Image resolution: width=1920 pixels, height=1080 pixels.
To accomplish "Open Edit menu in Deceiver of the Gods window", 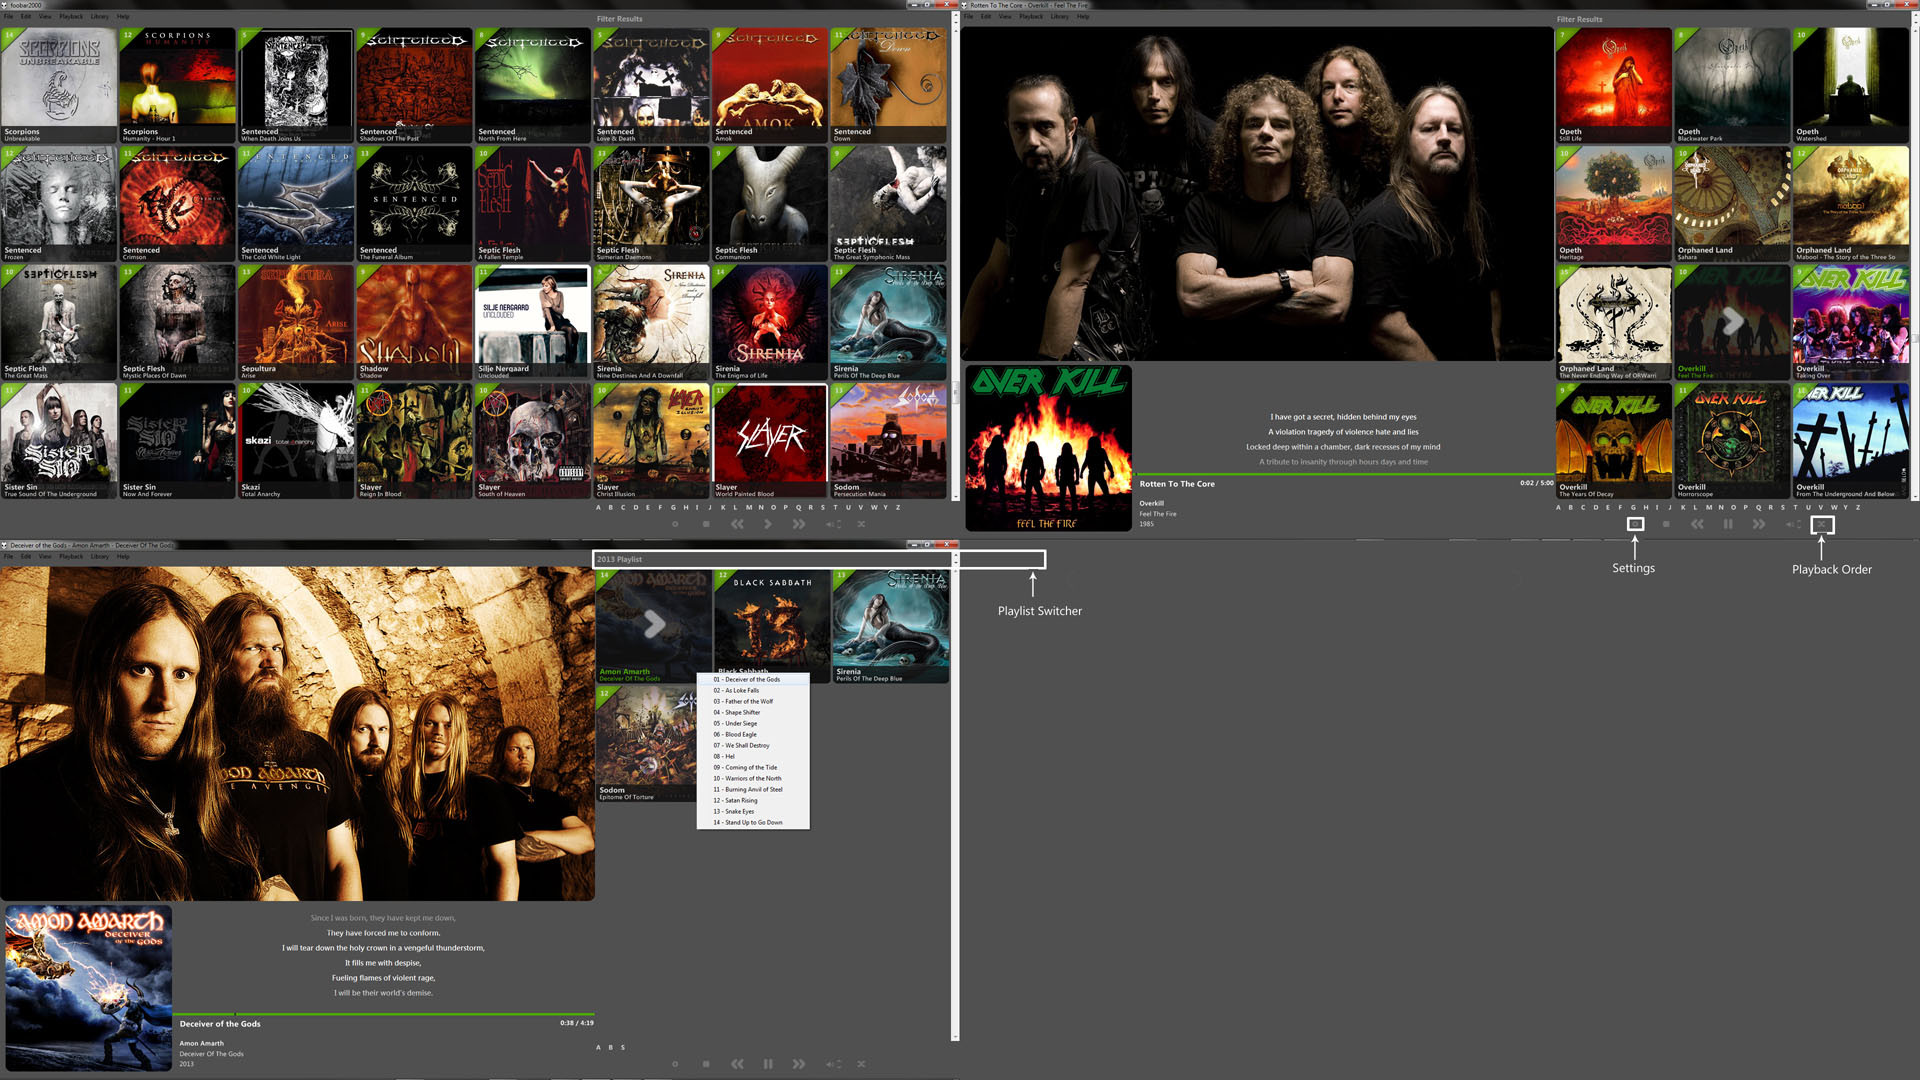I will coord(26,557).
